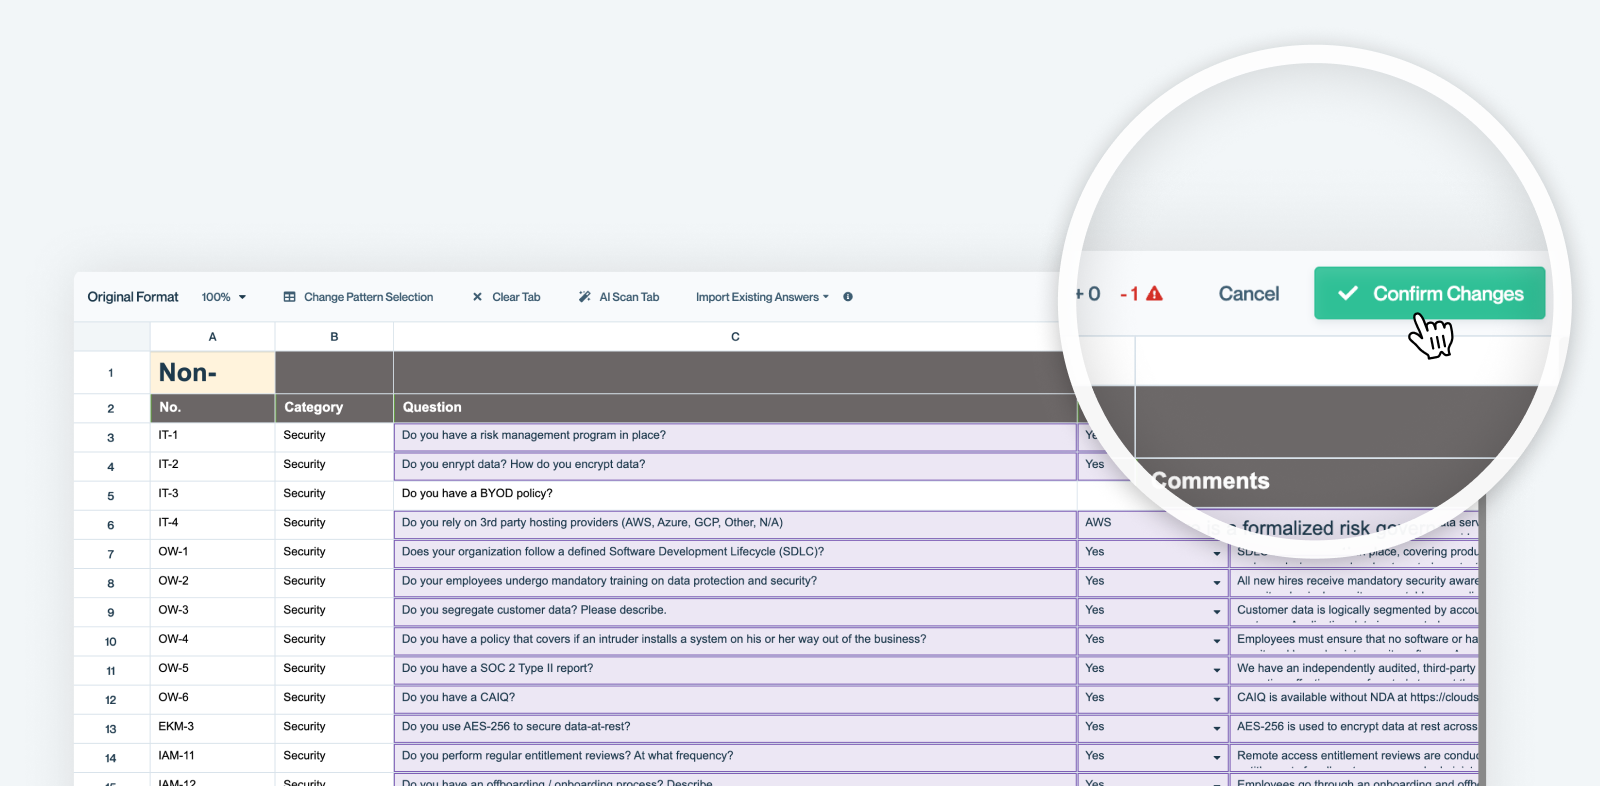
Task: Open the answer dropdown for segregate customer data row
Action: pos(1216,611)
